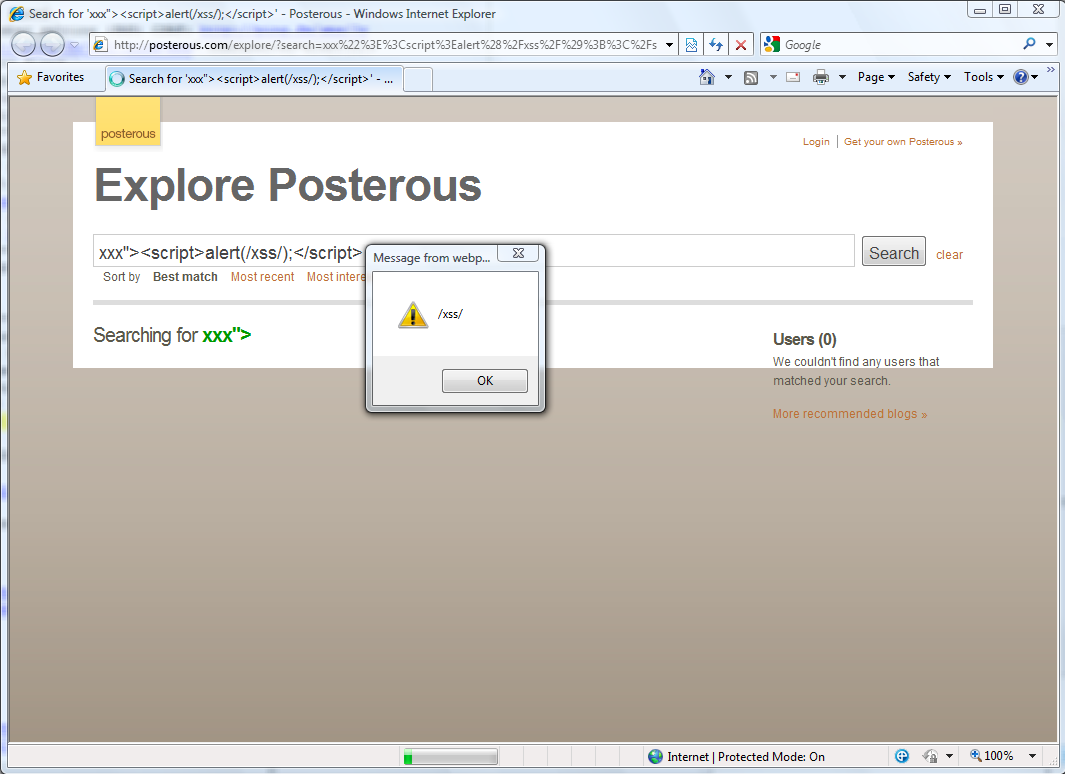The width and height of the screenshot is (1065, 774).
Task: Click the RSS feeds icon
Action: coord(751,77)
